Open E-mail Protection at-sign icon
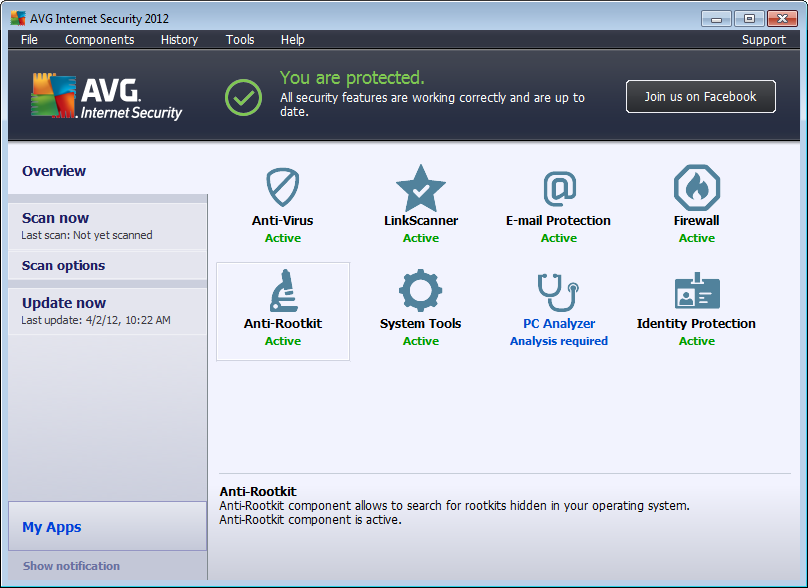Image resolution: width=808 pixels, height=588 pixels. pyautogui.click(x=559, y=188)
